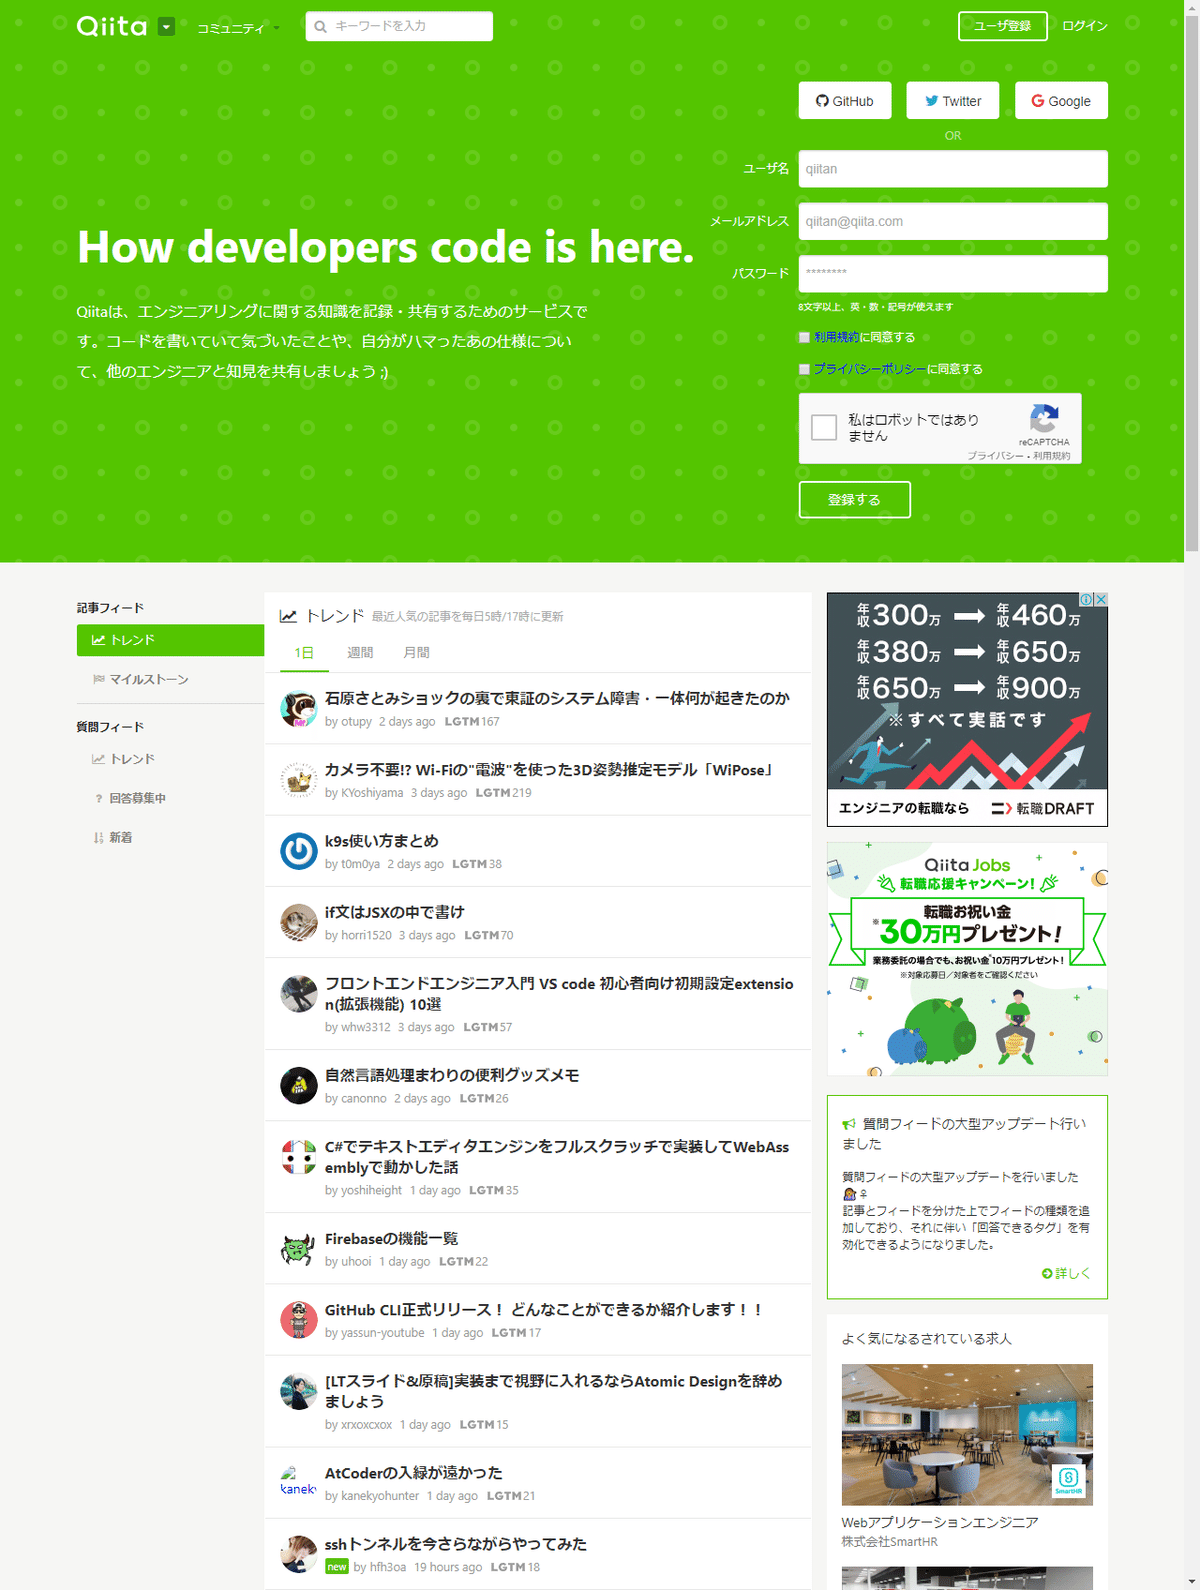This screenshot has width=1200, height=1590.
Task: Click the 登録する button
Action: (x=854, y=500)
